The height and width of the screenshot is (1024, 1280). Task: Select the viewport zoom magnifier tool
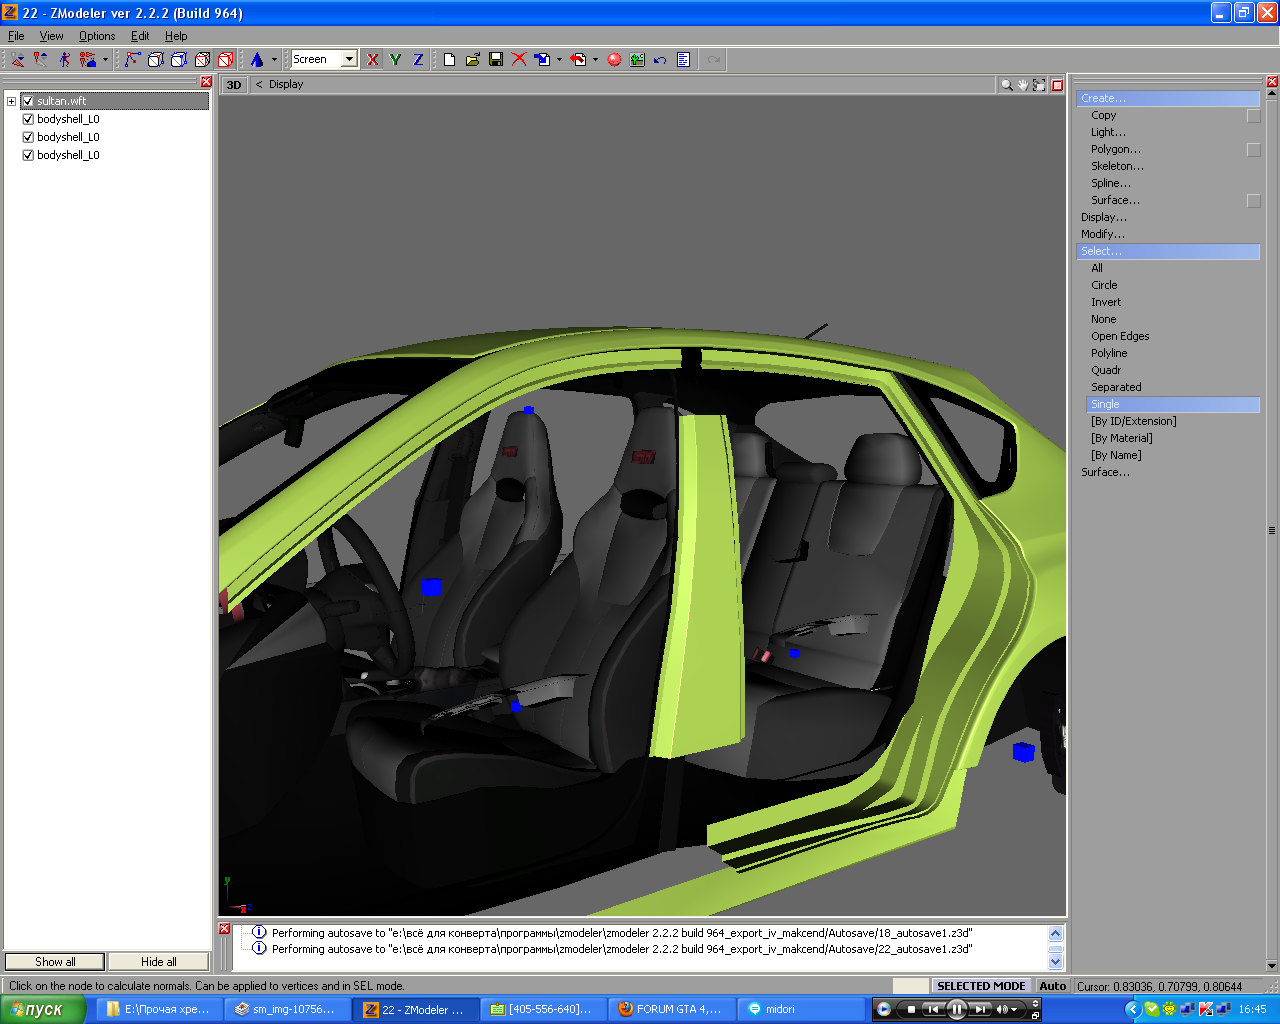(x=1006, y=85)
